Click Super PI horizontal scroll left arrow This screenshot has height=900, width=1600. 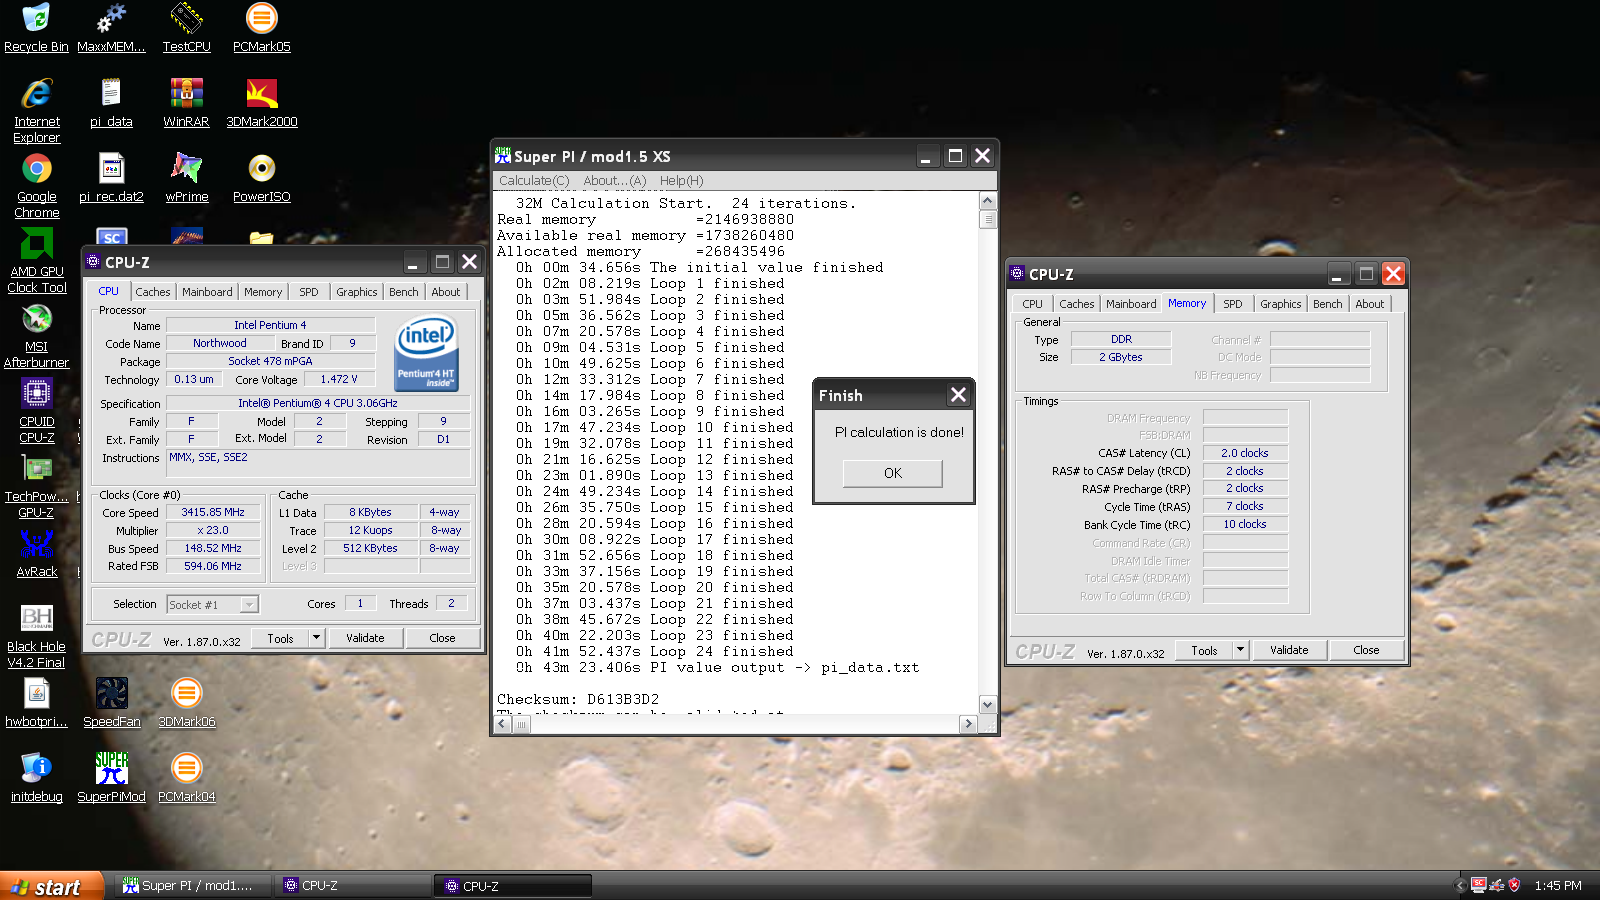tap(504, 724)
